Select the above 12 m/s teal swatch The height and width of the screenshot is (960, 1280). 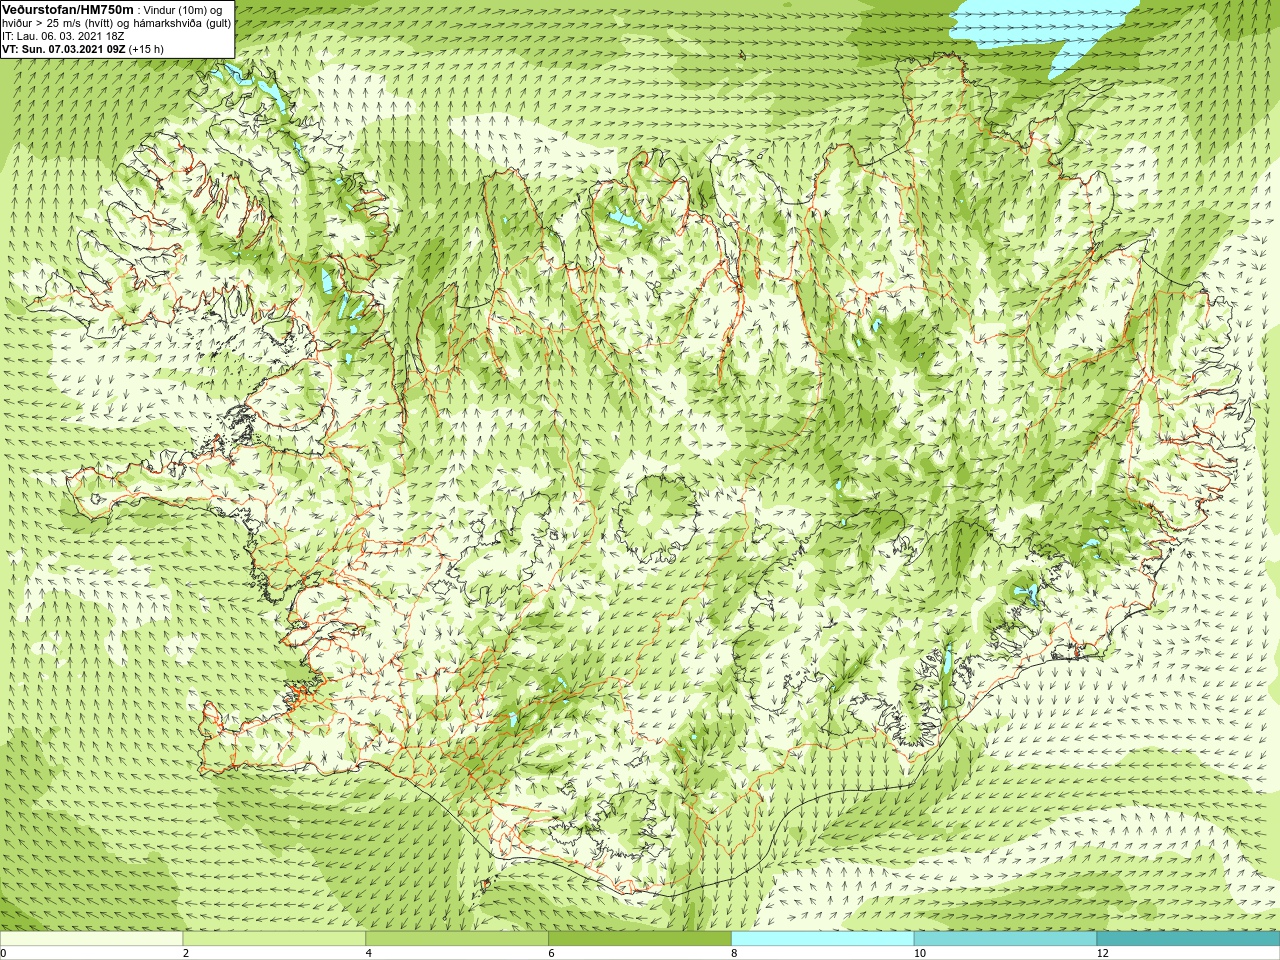[1188, 939]
